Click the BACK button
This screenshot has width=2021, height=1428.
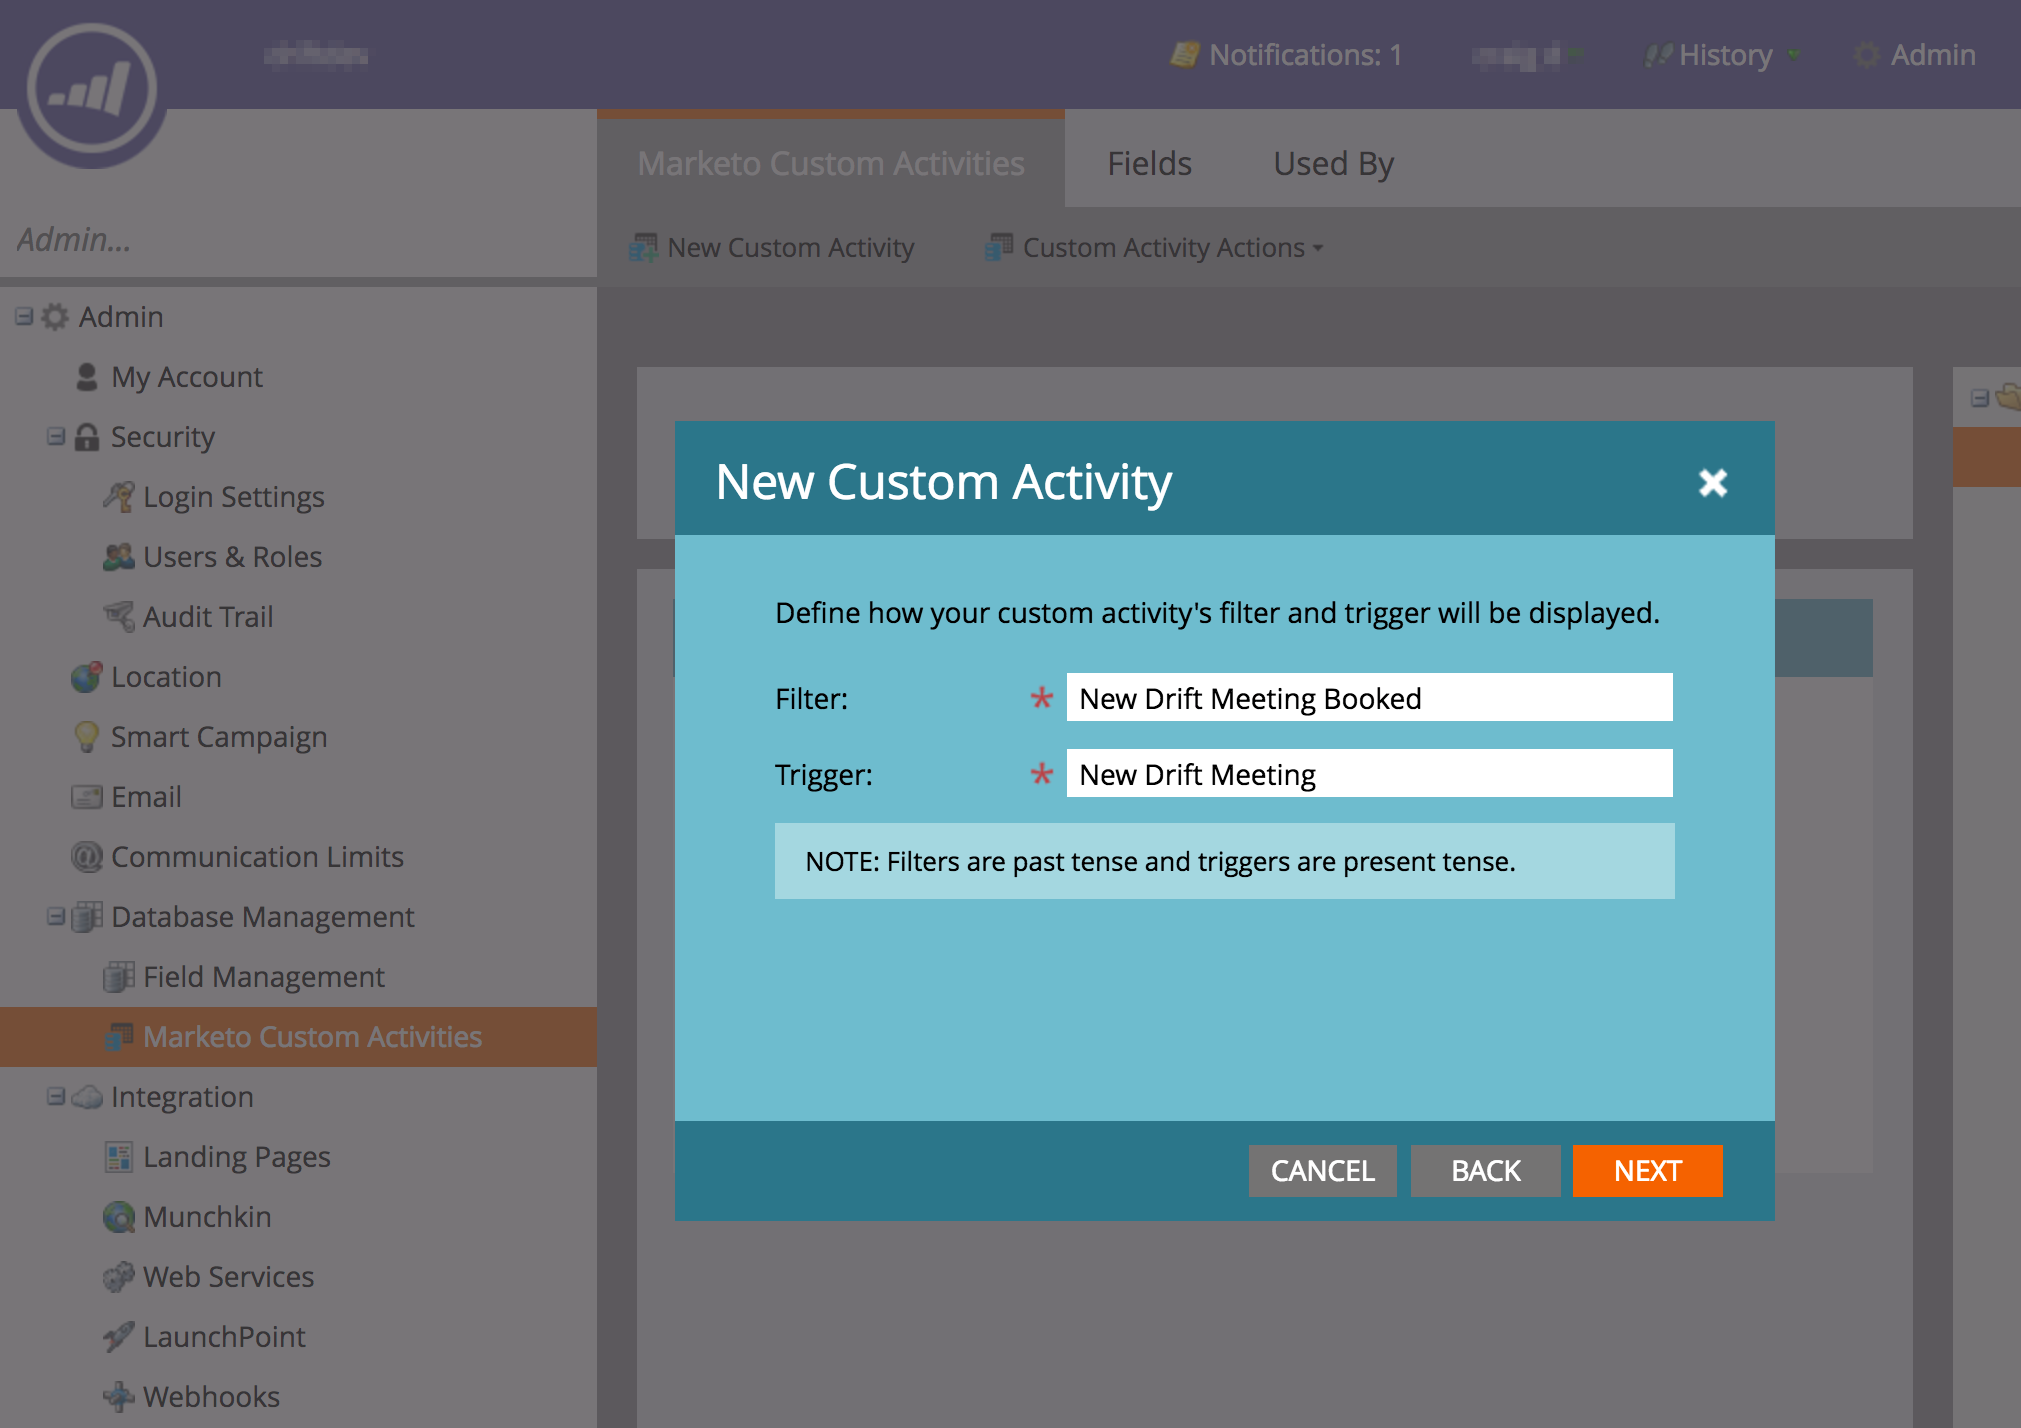pyautogui.click(x=1485, y=1170)
